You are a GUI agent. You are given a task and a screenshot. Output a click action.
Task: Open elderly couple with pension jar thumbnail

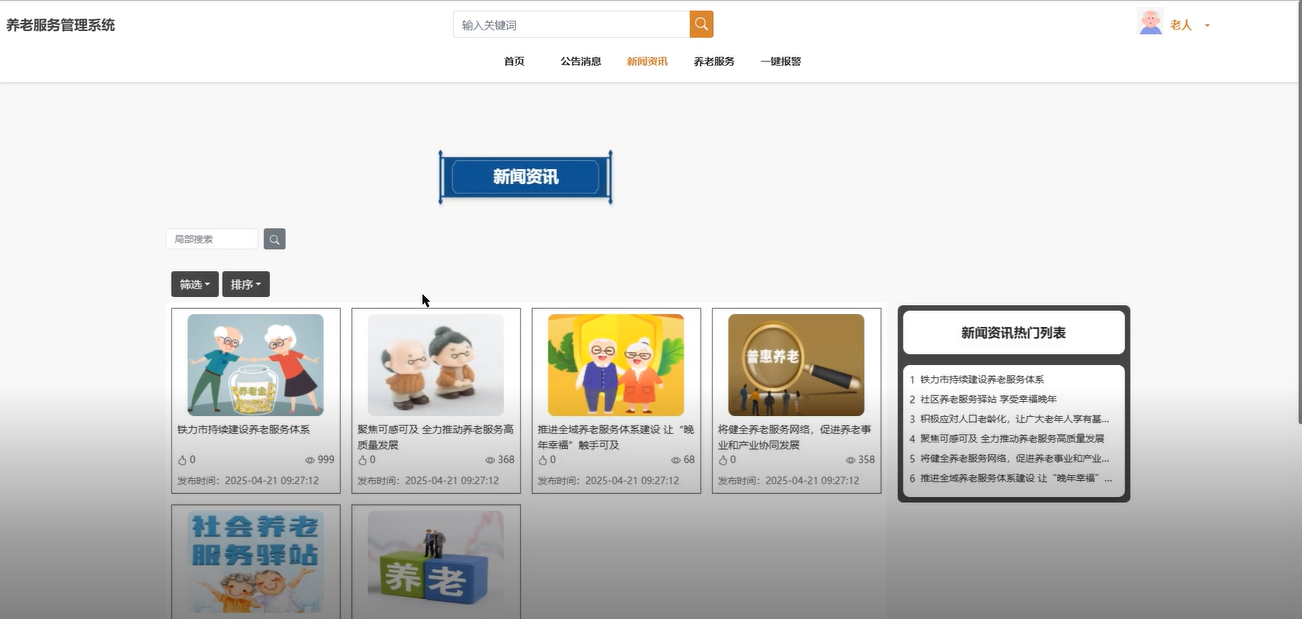tap(255, 365)
